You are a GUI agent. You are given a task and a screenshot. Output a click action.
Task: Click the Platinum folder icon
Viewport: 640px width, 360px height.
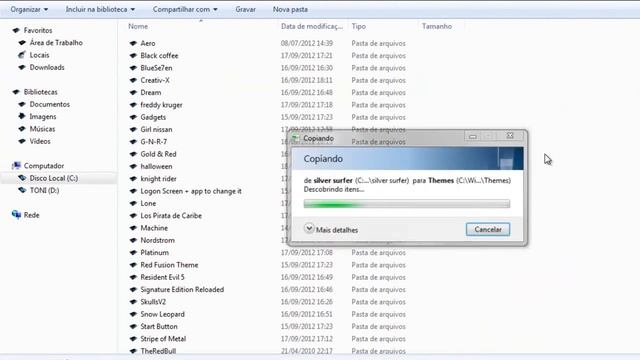tap(133, 252)
